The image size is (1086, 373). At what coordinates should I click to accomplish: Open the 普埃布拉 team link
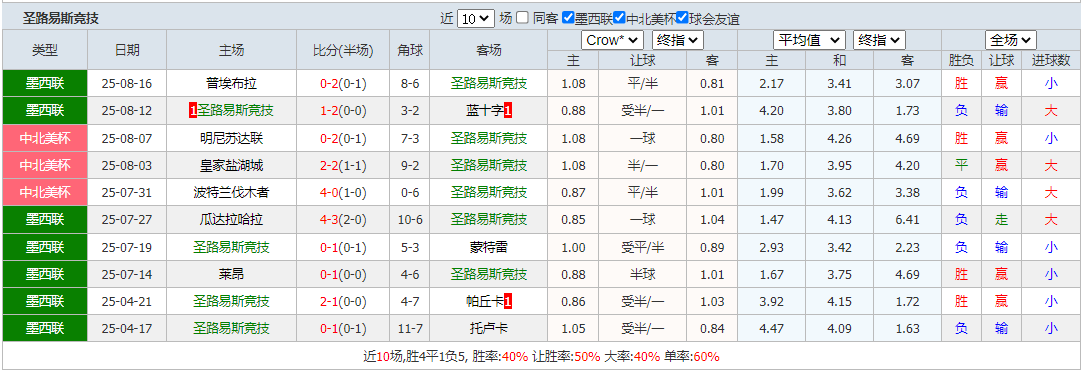231,84
